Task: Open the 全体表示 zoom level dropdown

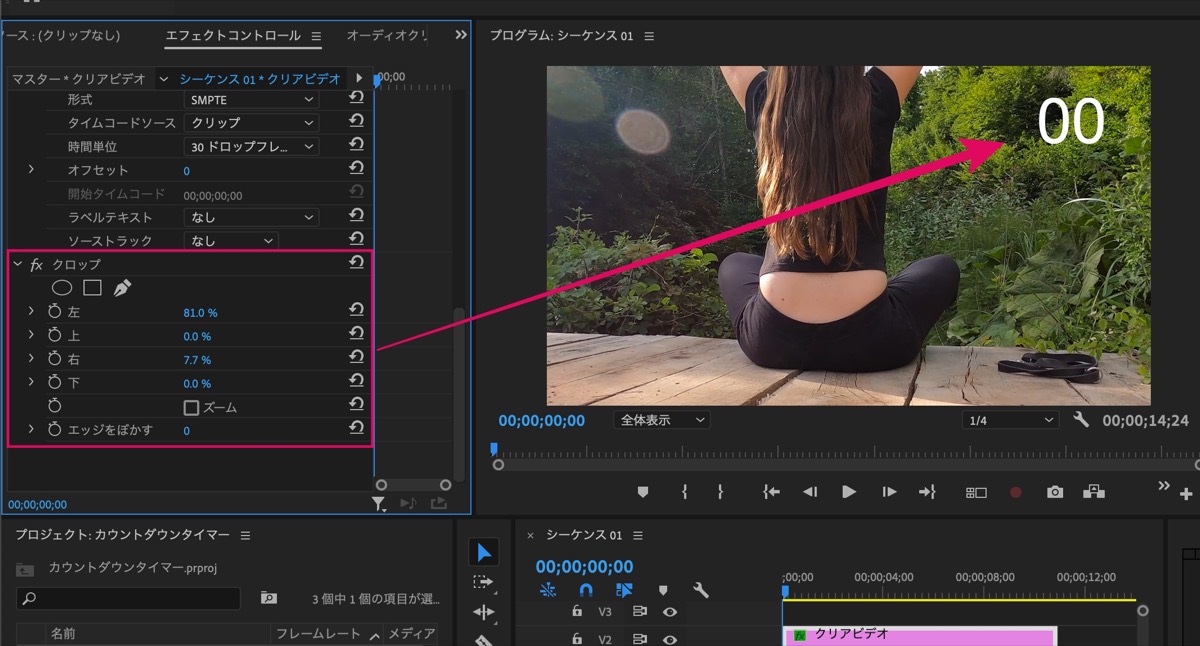Action: pyautogui.click(x=662, y=420)
